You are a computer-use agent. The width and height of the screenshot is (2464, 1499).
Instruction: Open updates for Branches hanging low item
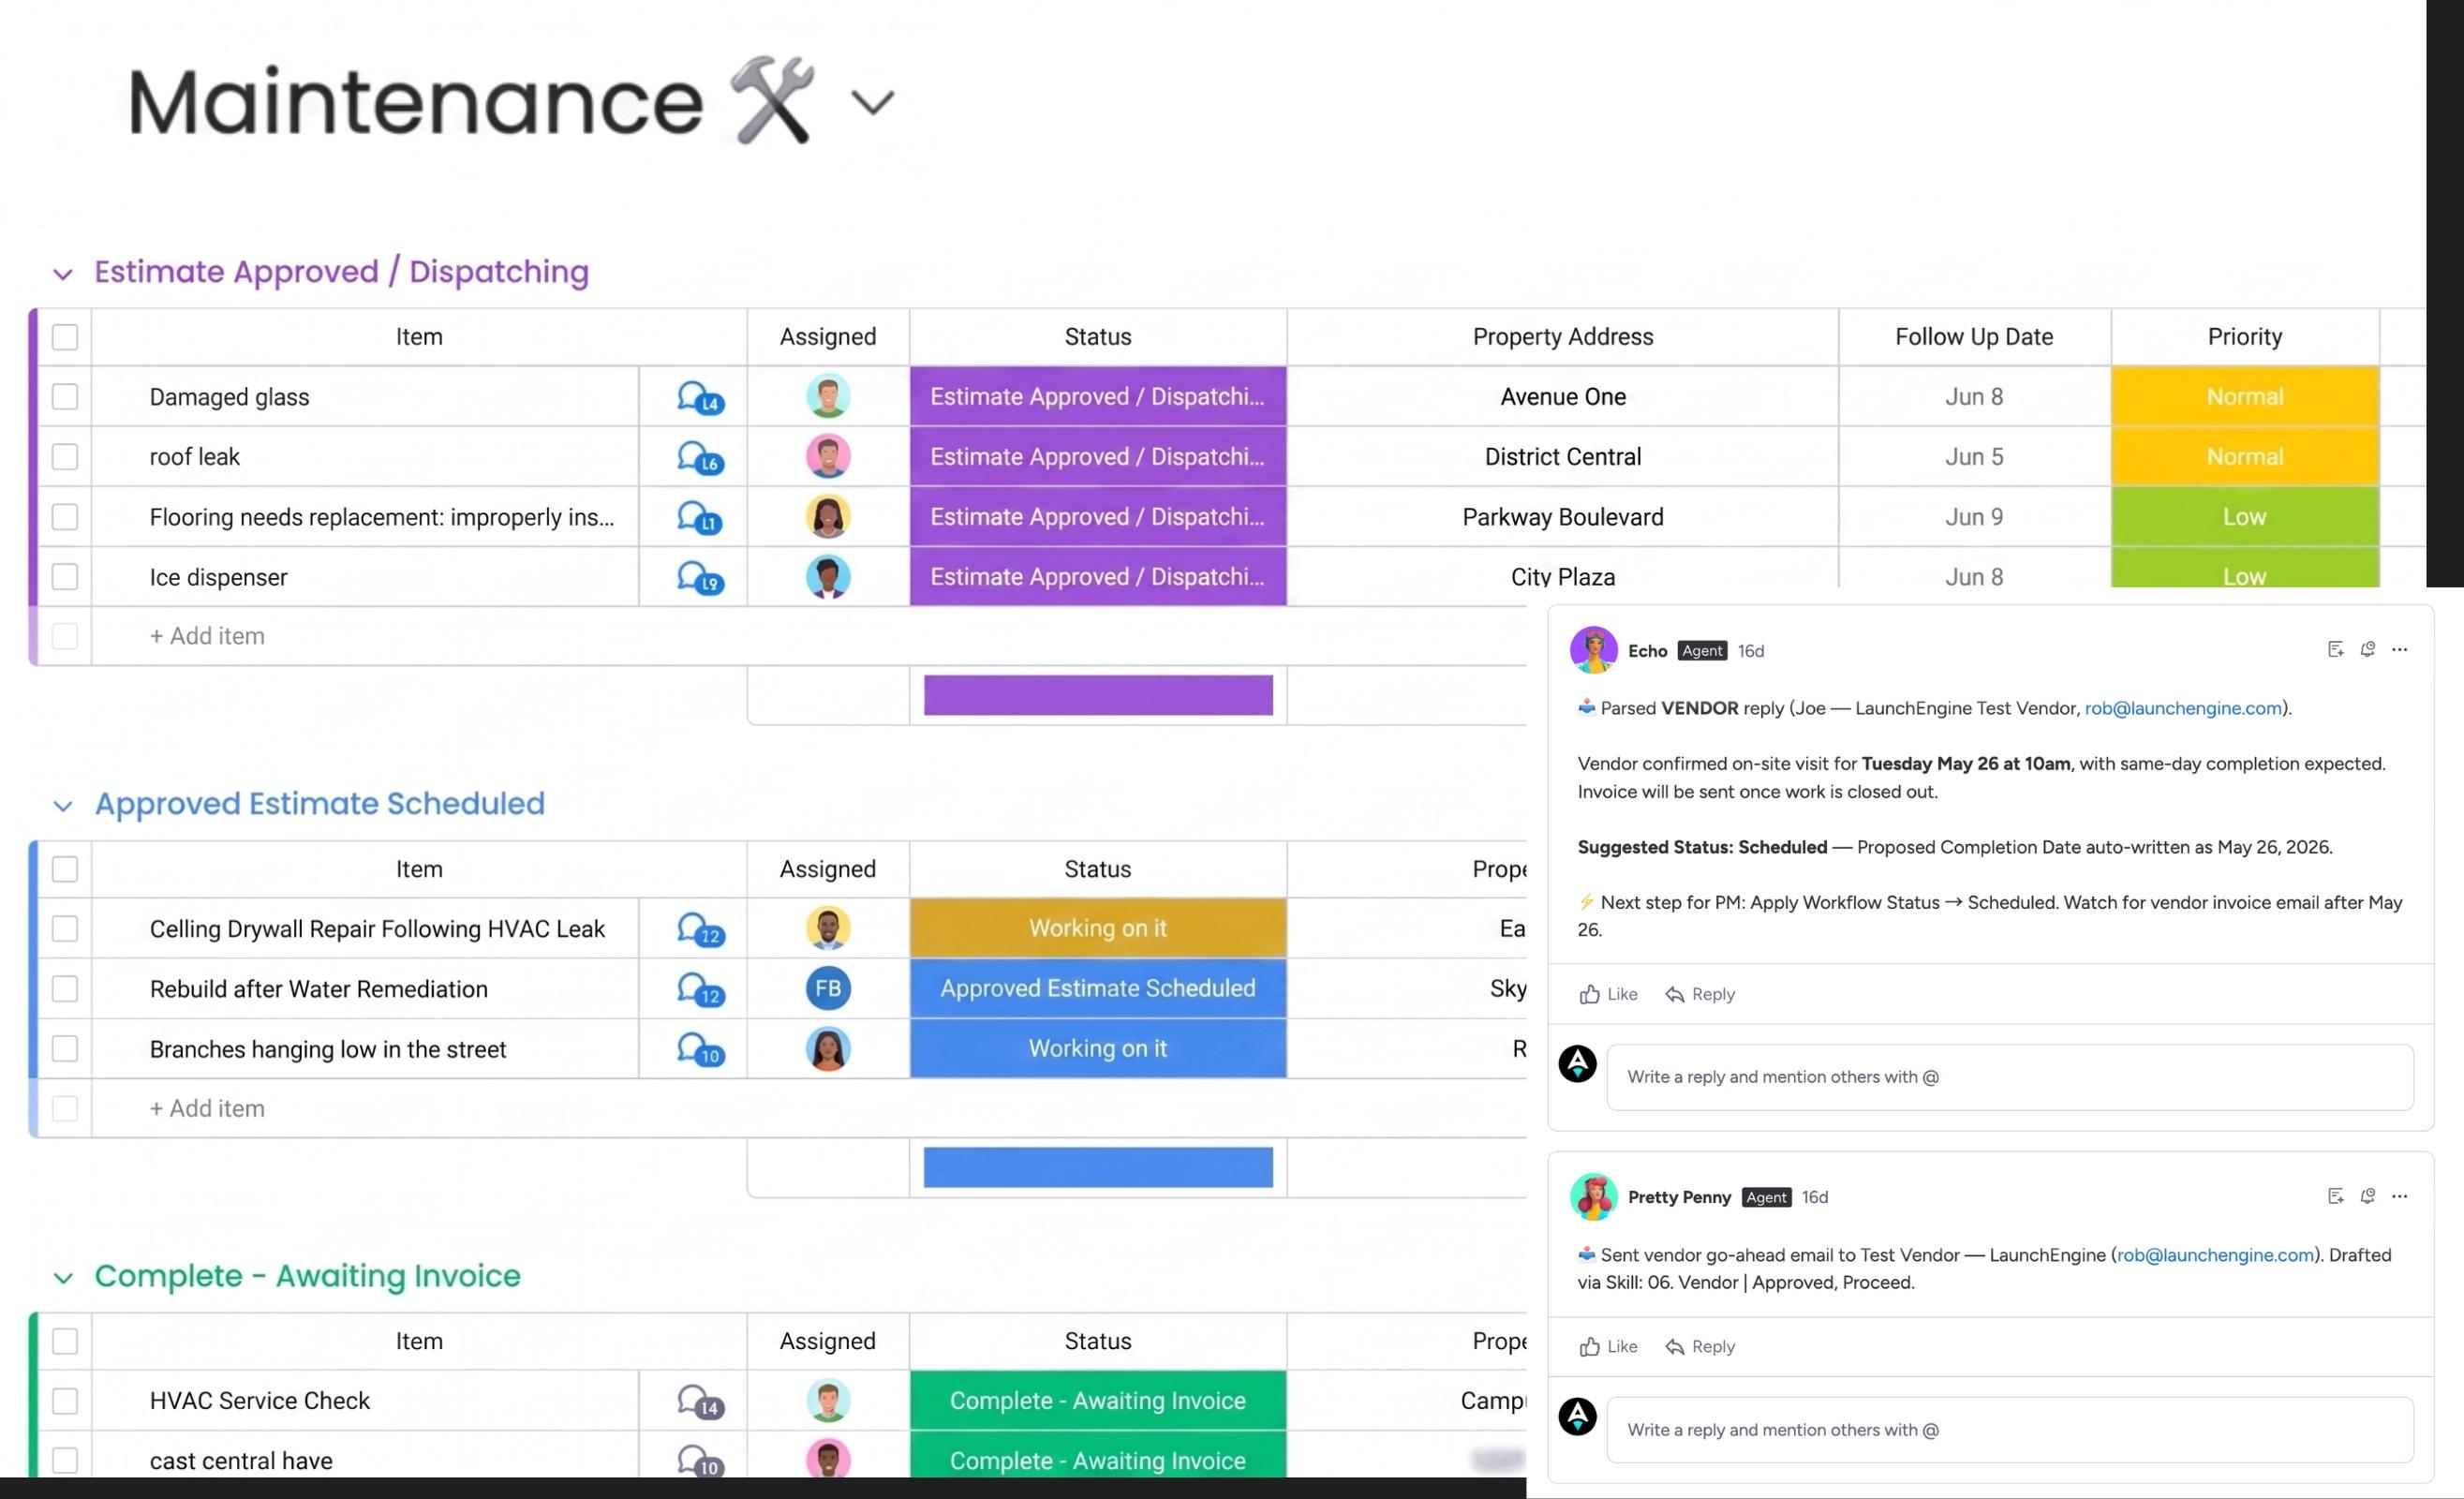pos(700,1050)
